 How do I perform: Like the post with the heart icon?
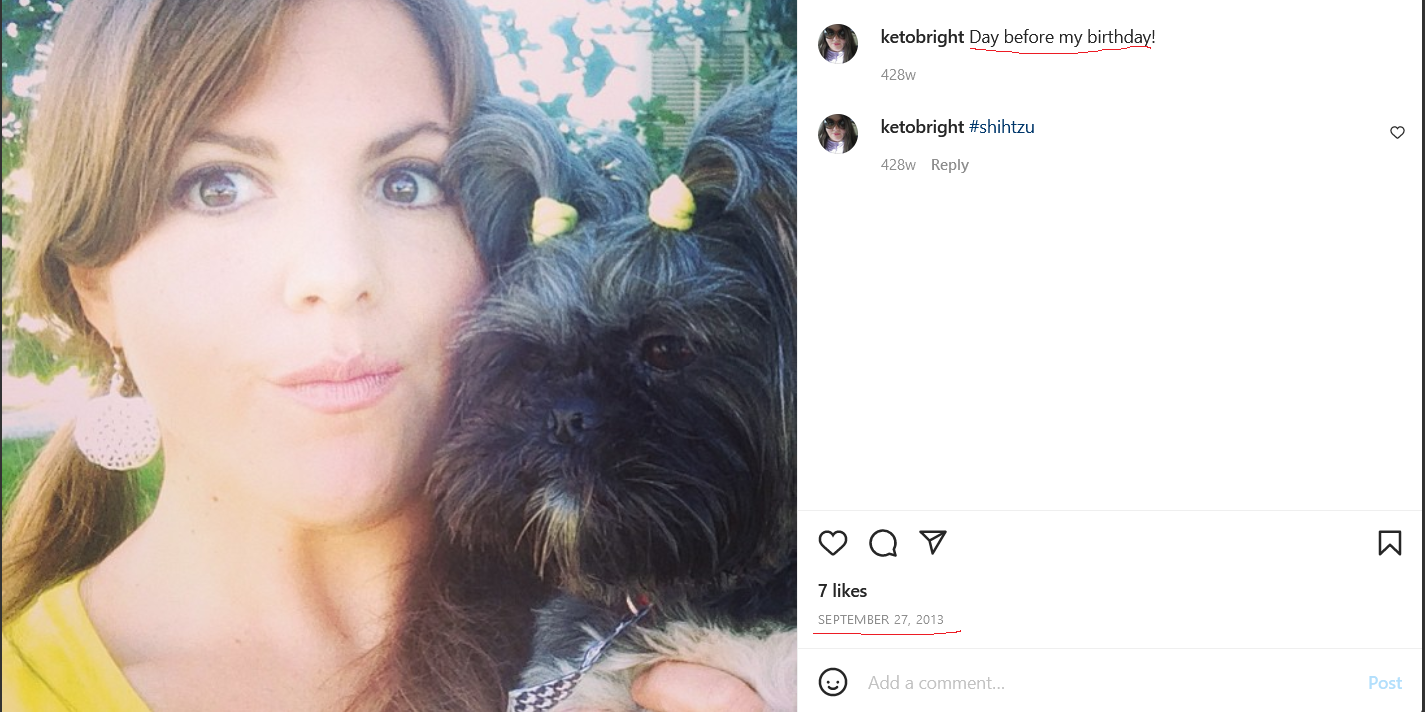(x=833, y=543)
